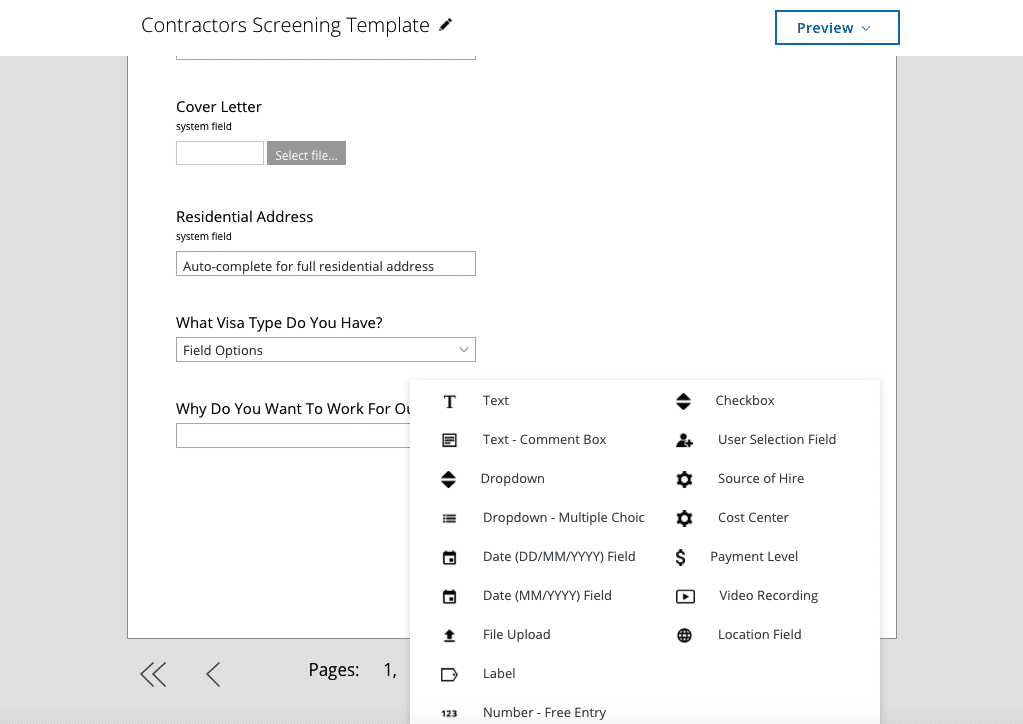
Task: Click the Residential Address auto-complete input
Action: coord(325,264)
